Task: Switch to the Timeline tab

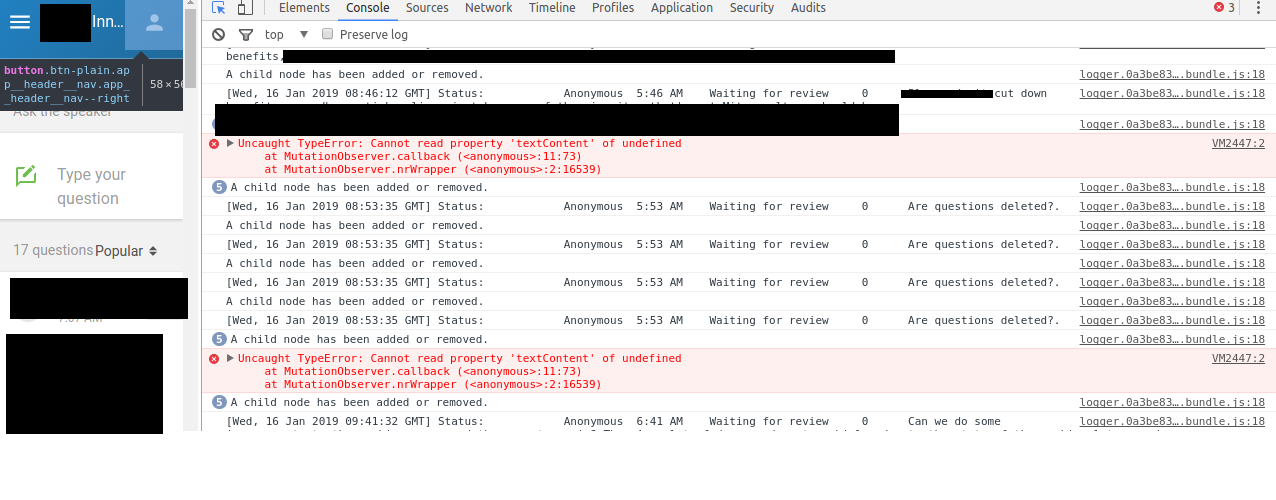Action: pyautogui.click(x=552, y=8)
